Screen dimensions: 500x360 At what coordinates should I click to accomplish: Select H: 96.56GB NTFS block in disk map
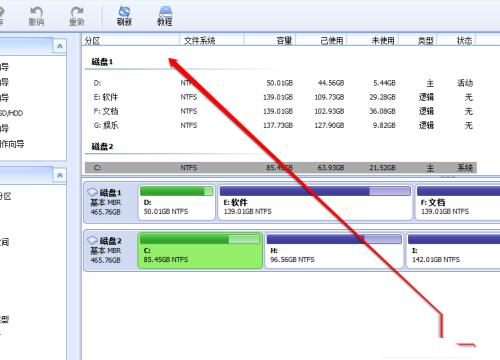click(x=334, y=251)
